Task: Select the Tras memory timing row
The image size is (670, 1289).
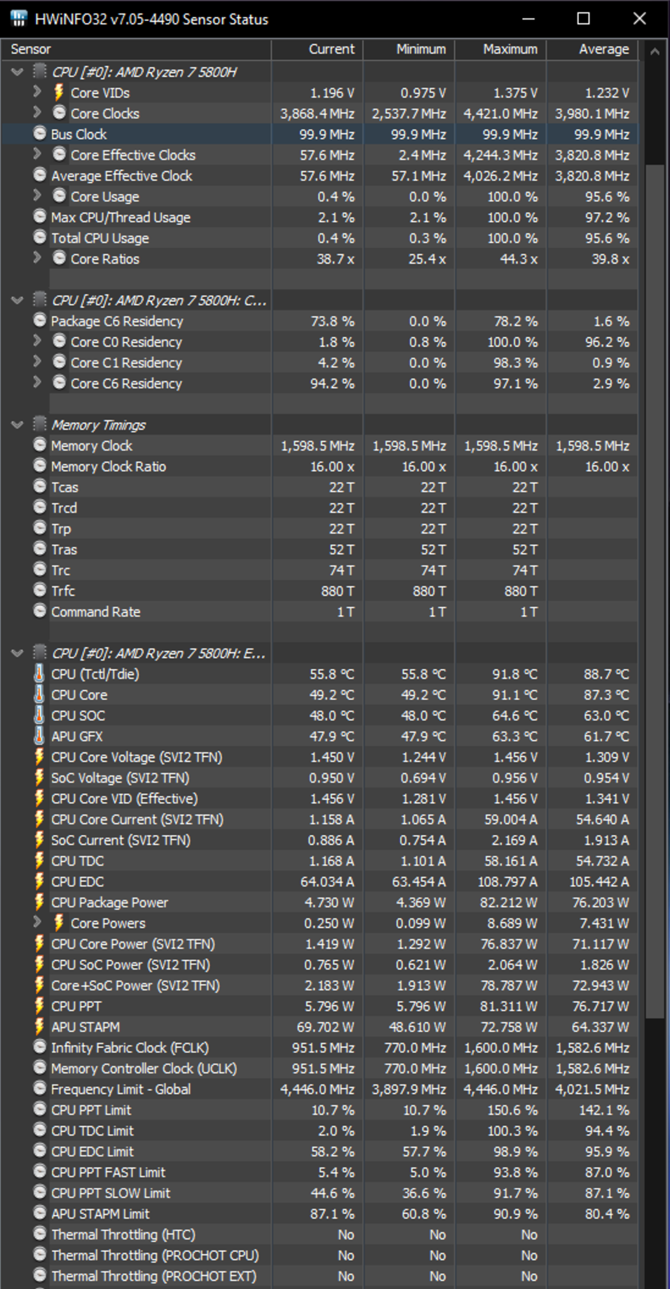Action: (x=320, y=549)
